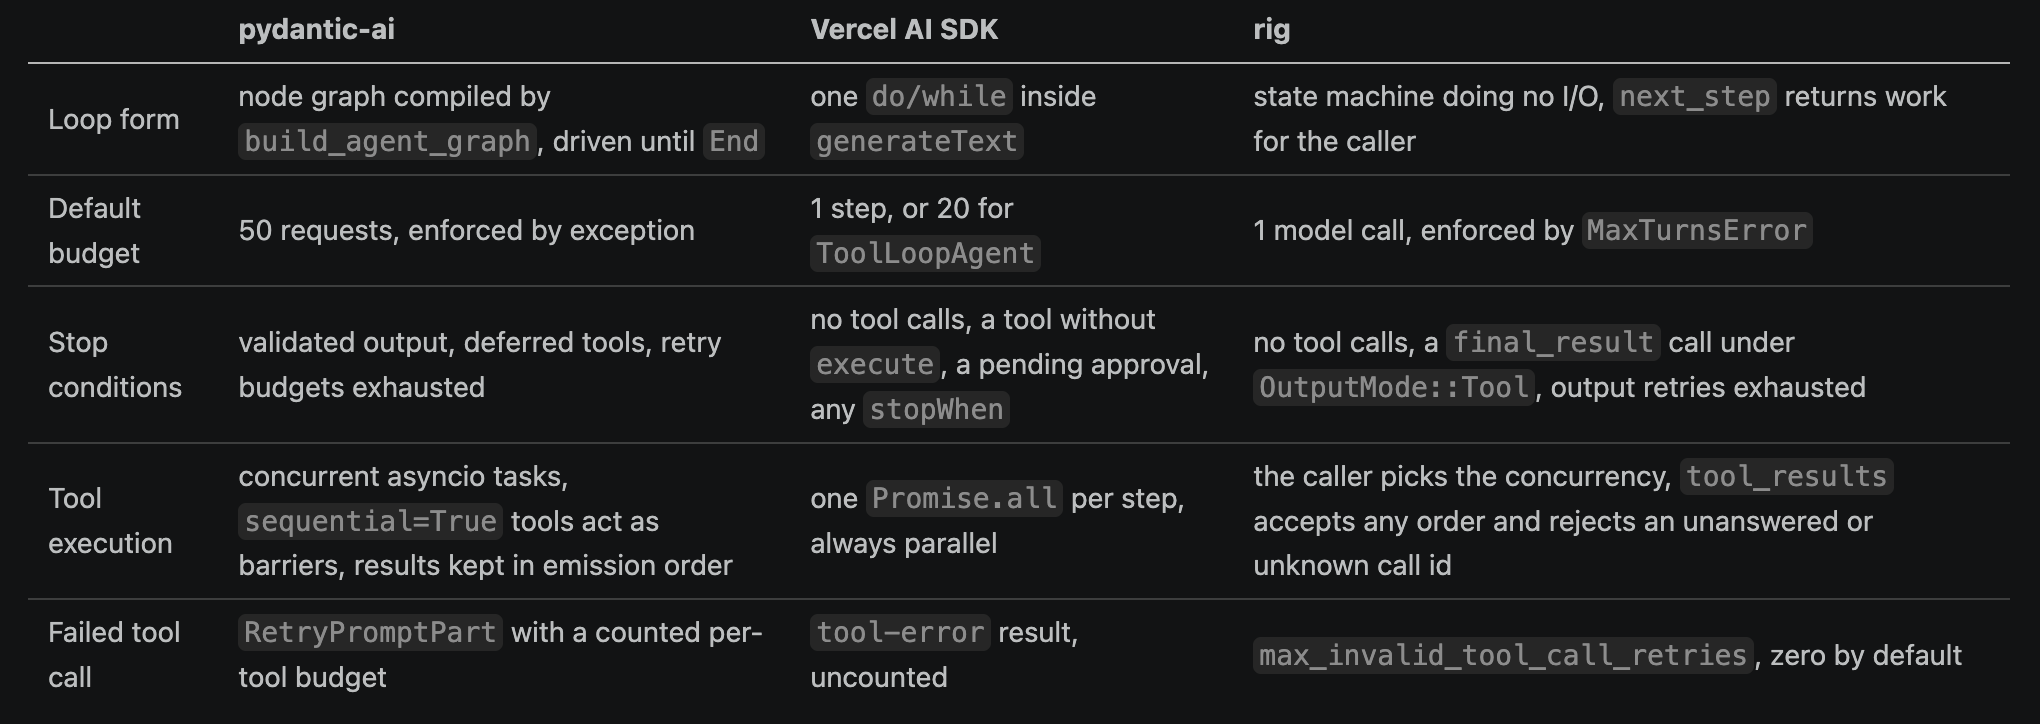Click the OutputMode::Tool code snippet
The height and width of the screenshot is (724, 2040).
(x=1394, y=387)
